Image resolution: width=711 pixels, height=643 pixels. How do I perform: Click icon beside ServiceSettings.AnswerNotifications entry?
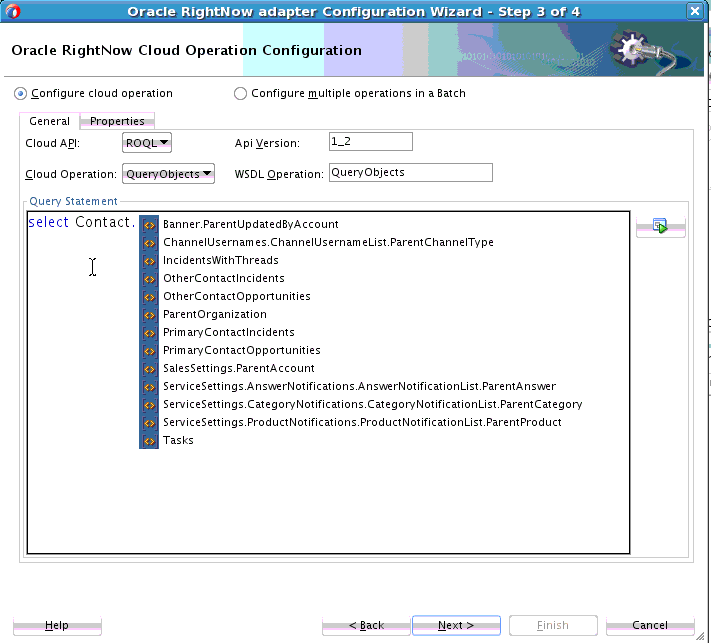[149, 387]
